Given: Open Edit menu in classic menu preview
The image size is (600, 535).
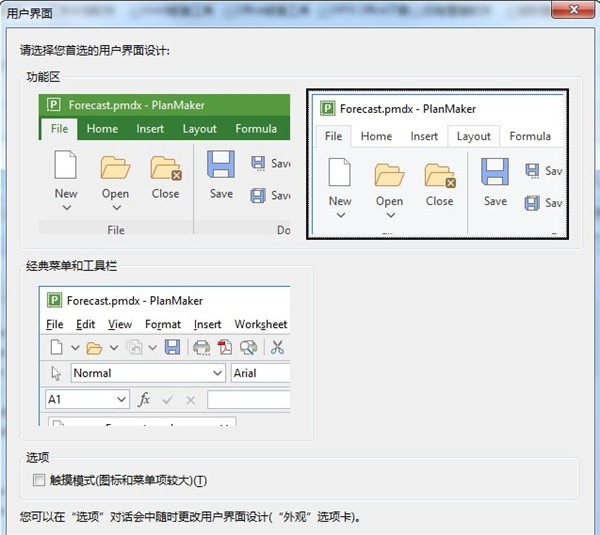Looking at the screenshot, I should pyautogui.click(x=85, y=325).
